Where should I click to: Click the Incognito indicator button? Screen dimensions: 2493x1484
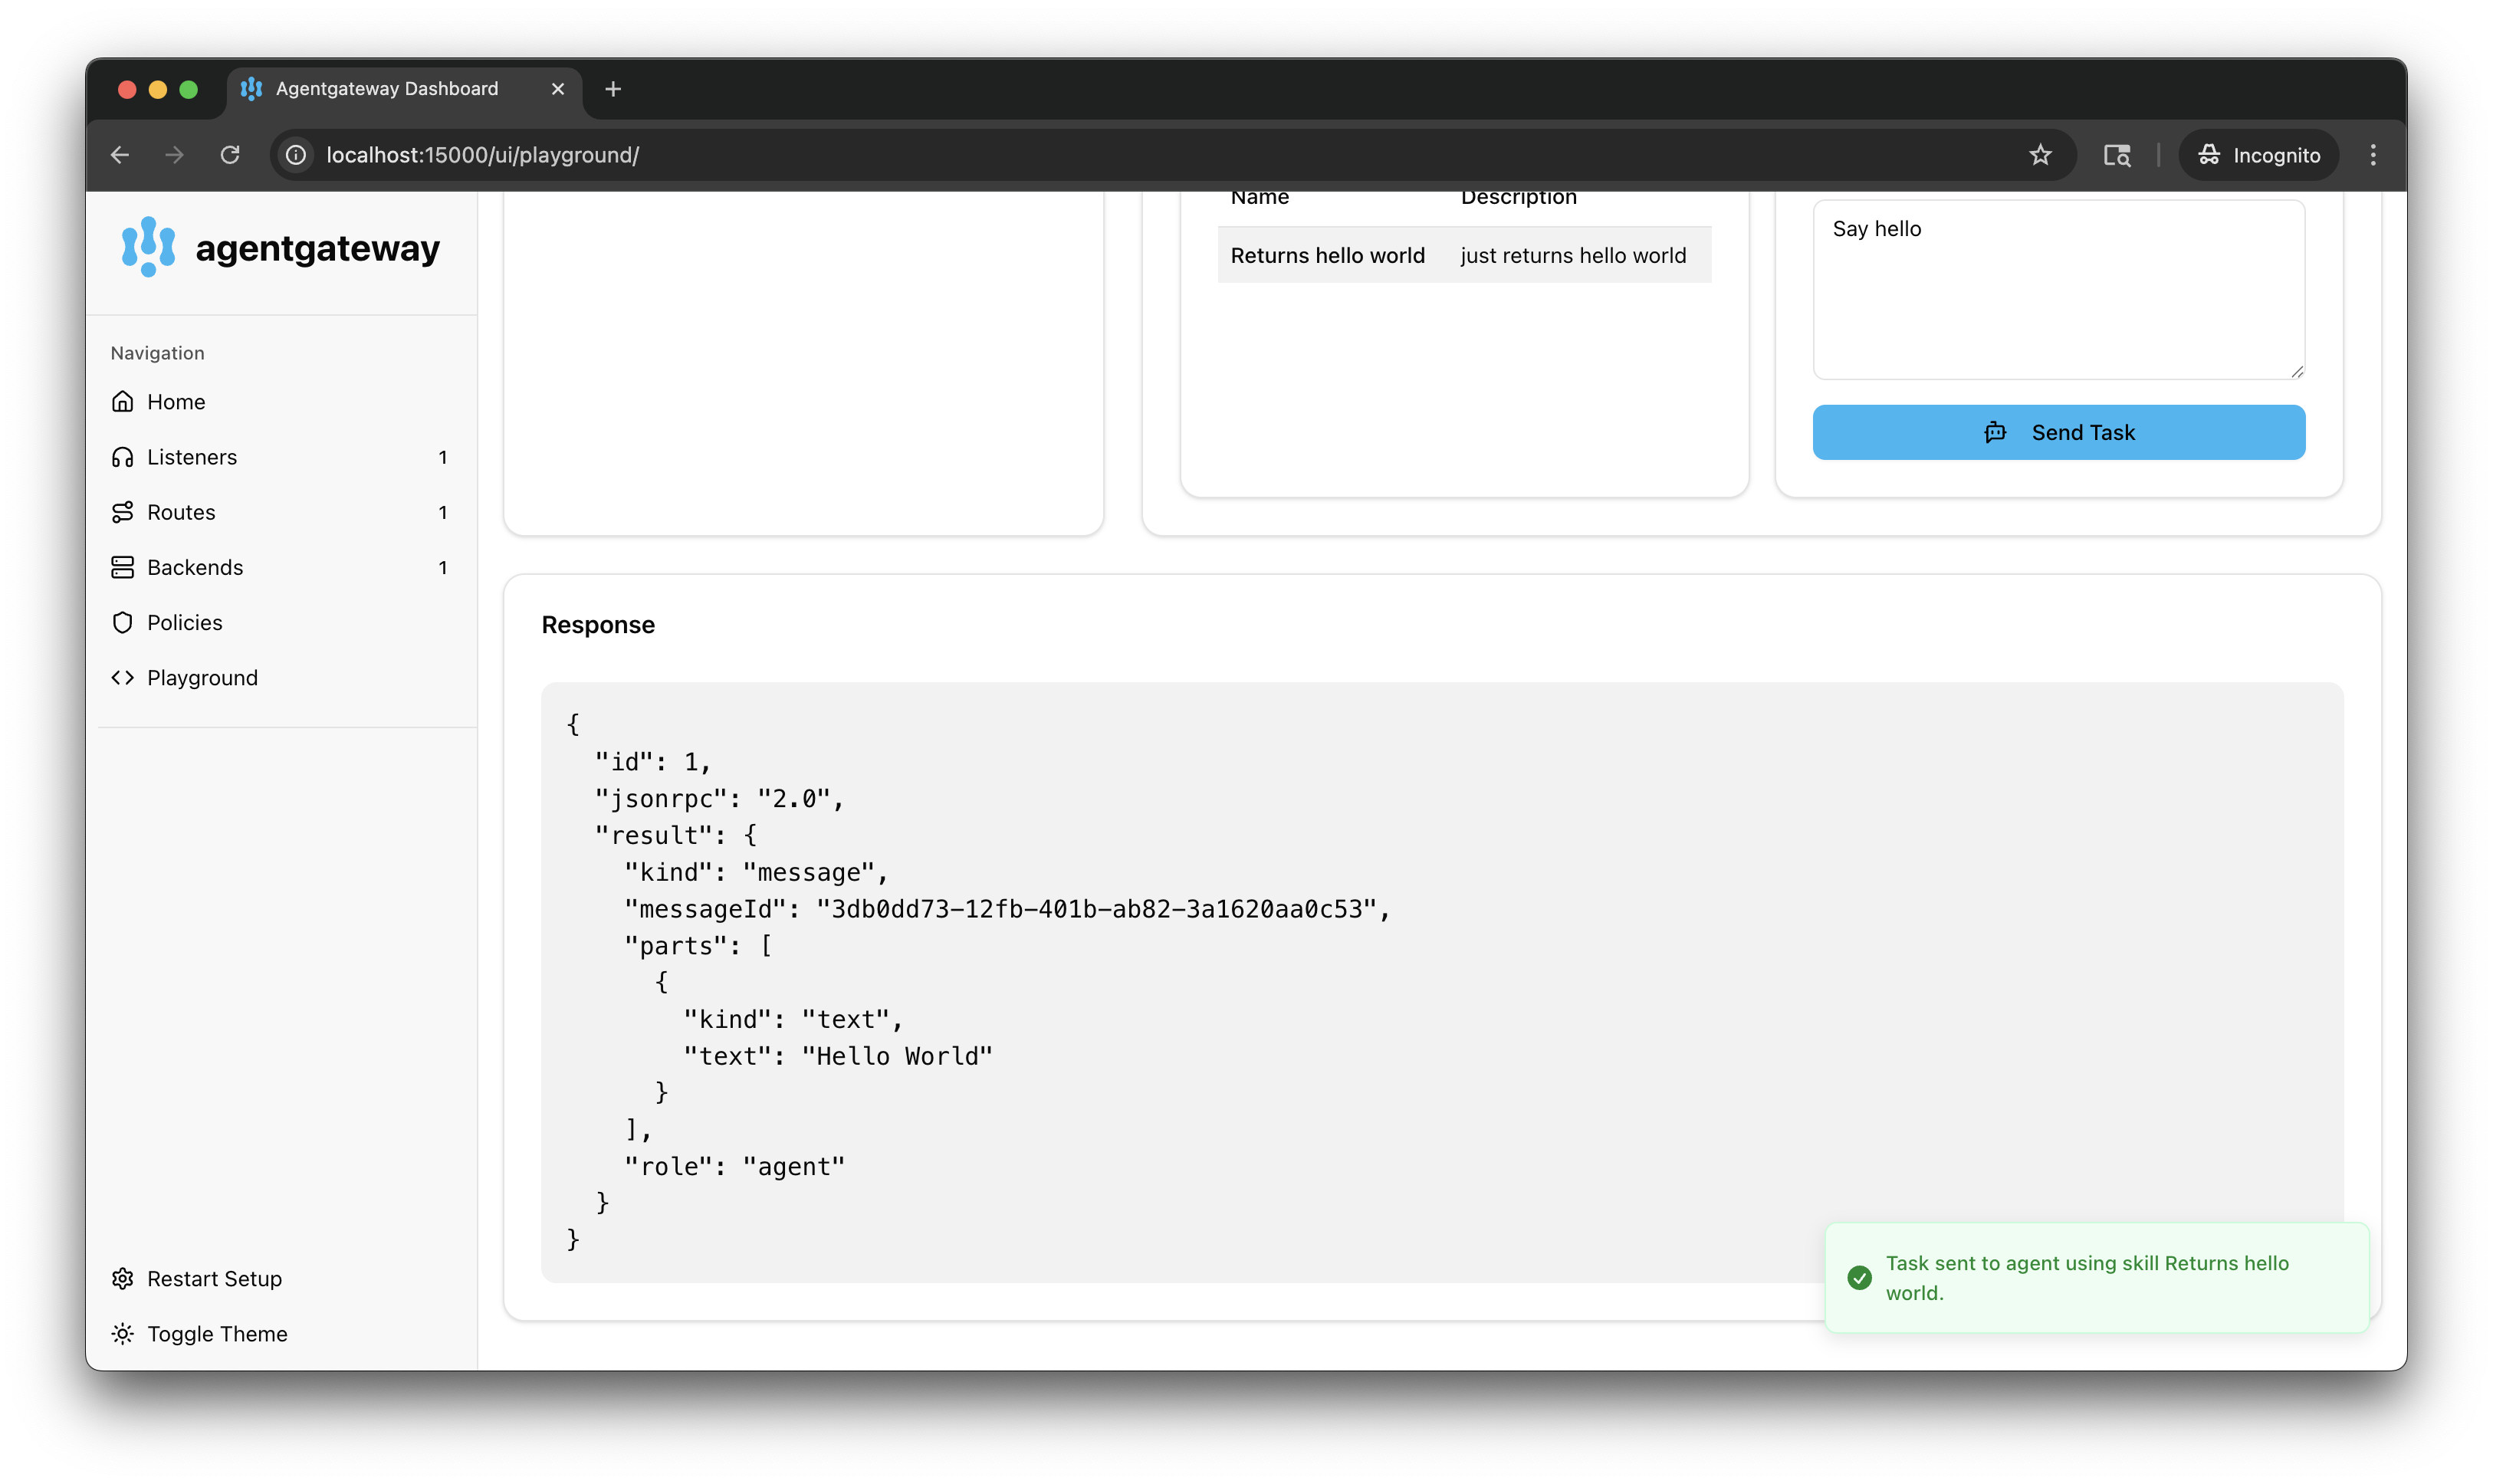click(2259, 155)
